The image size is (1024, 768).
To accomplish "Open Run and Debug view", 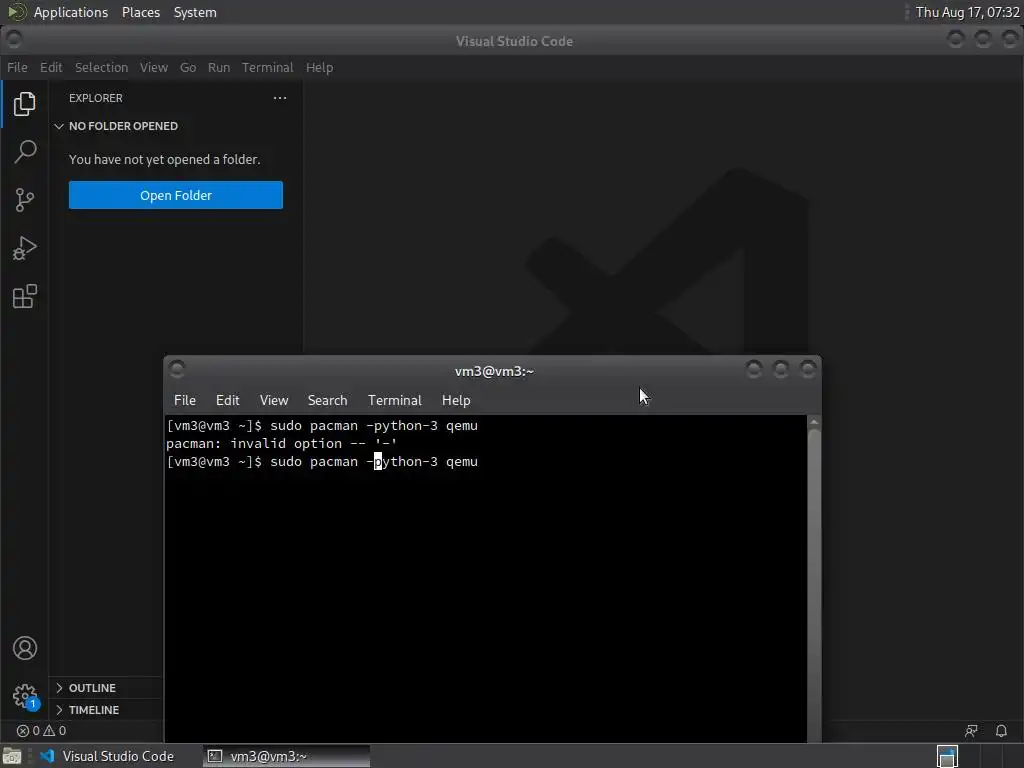I will tap(25, 248).
